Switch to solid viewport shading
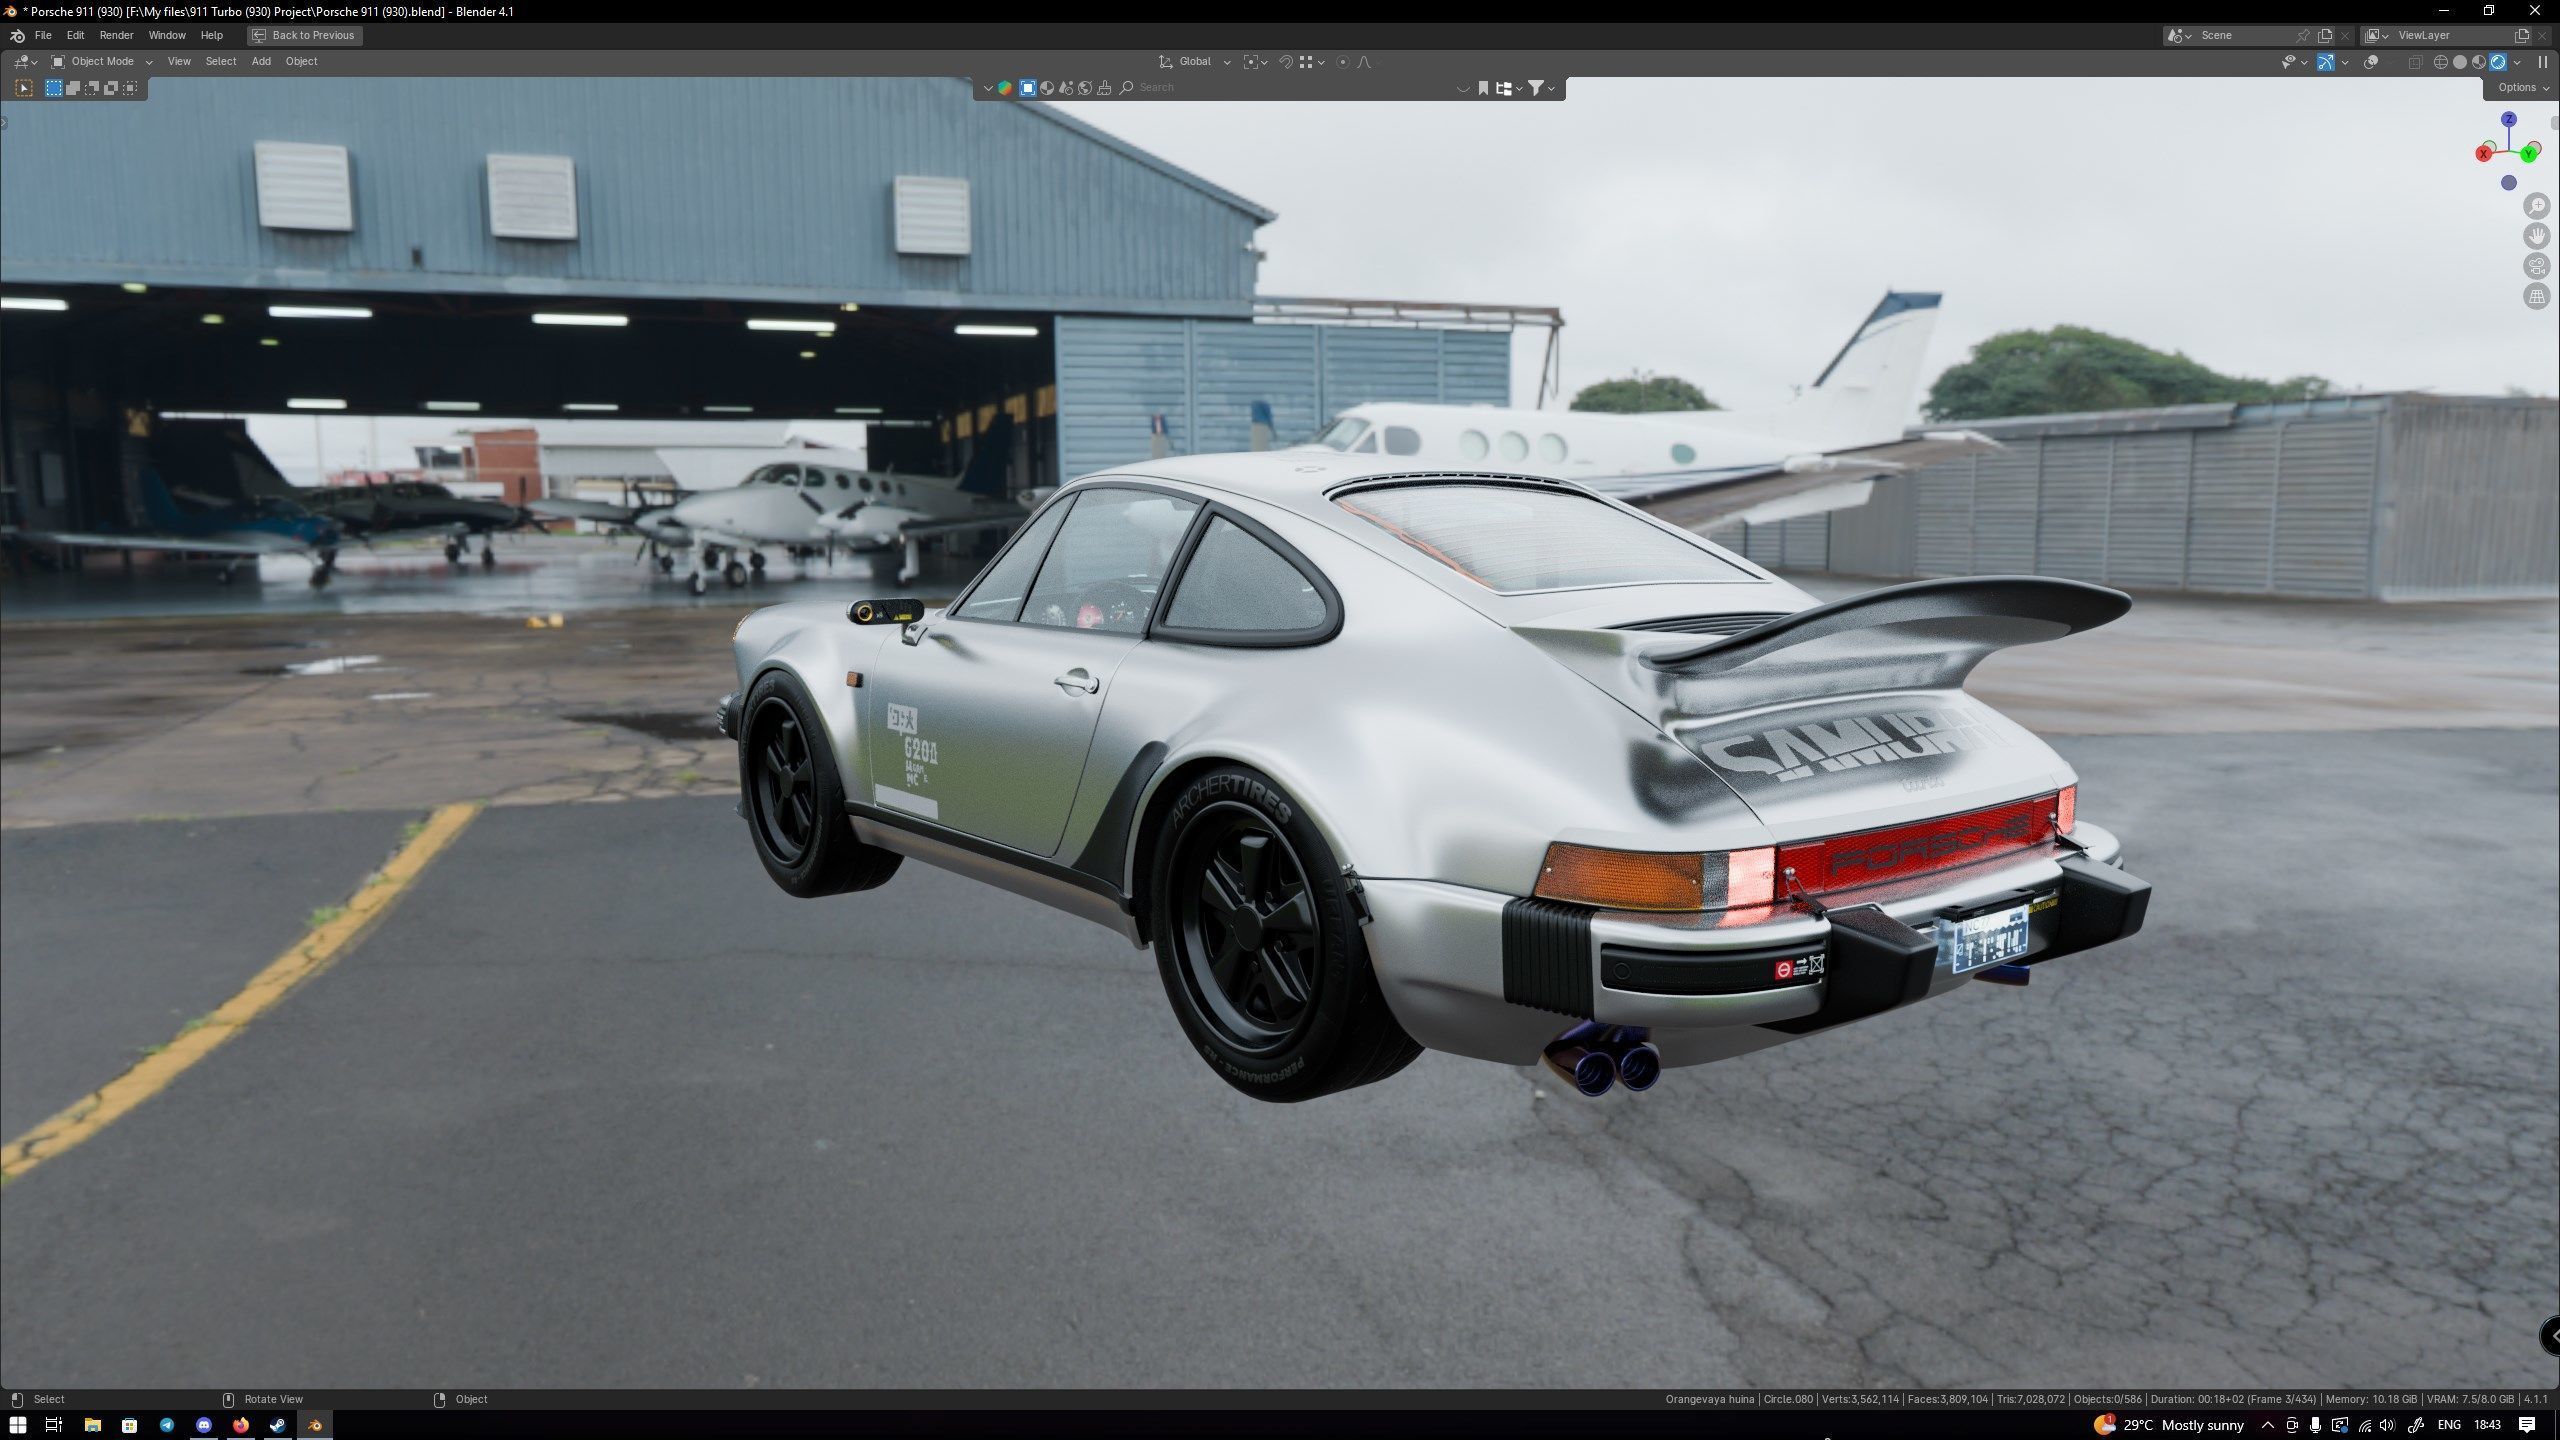The width and height of the screenshot is (2560, 1440). tap(2460, 62)
